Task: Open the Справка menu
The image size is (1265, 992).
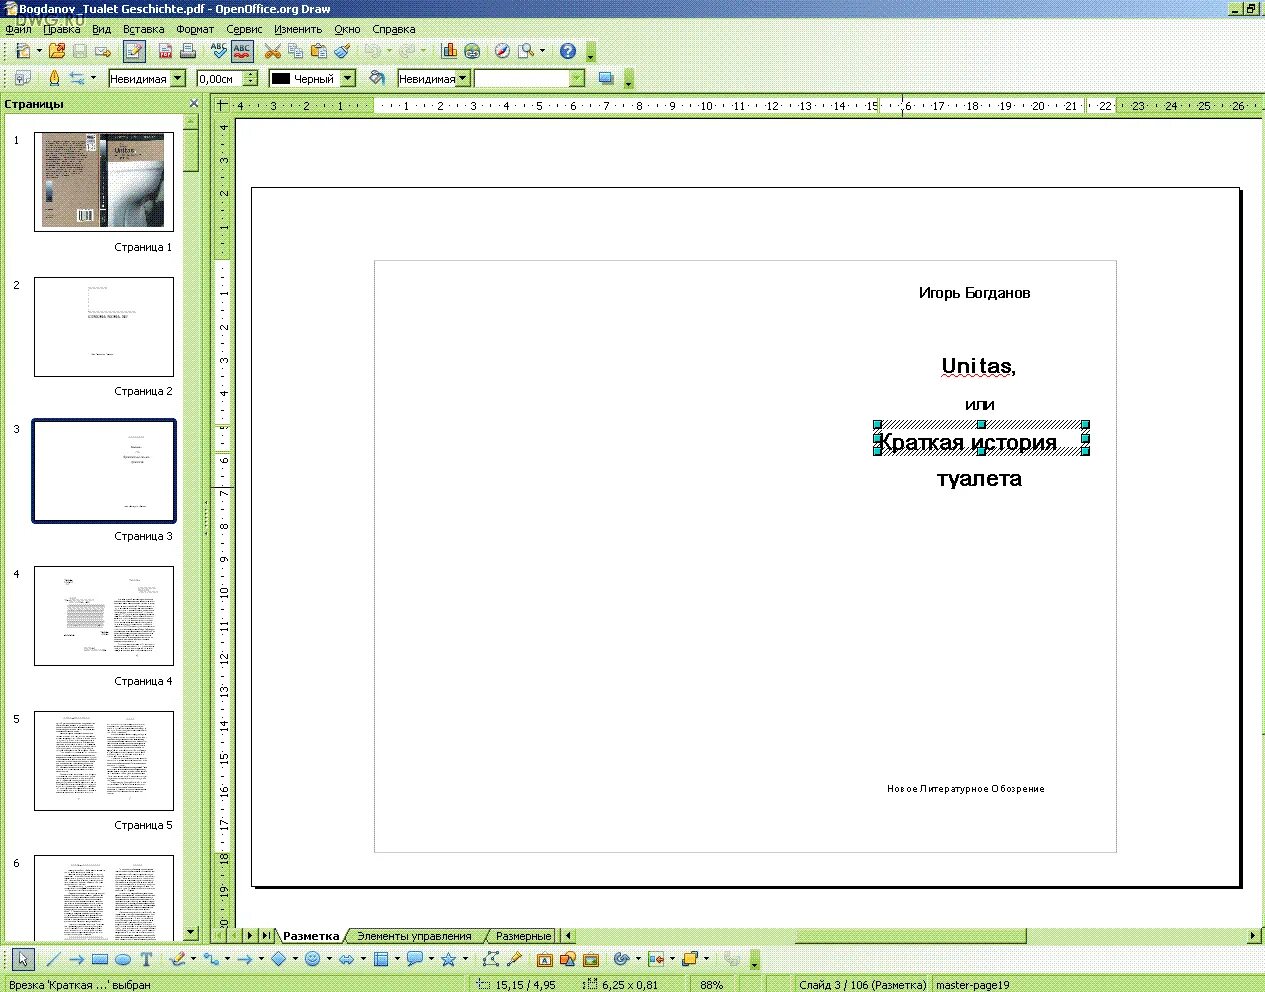Action: click(393, 29)
